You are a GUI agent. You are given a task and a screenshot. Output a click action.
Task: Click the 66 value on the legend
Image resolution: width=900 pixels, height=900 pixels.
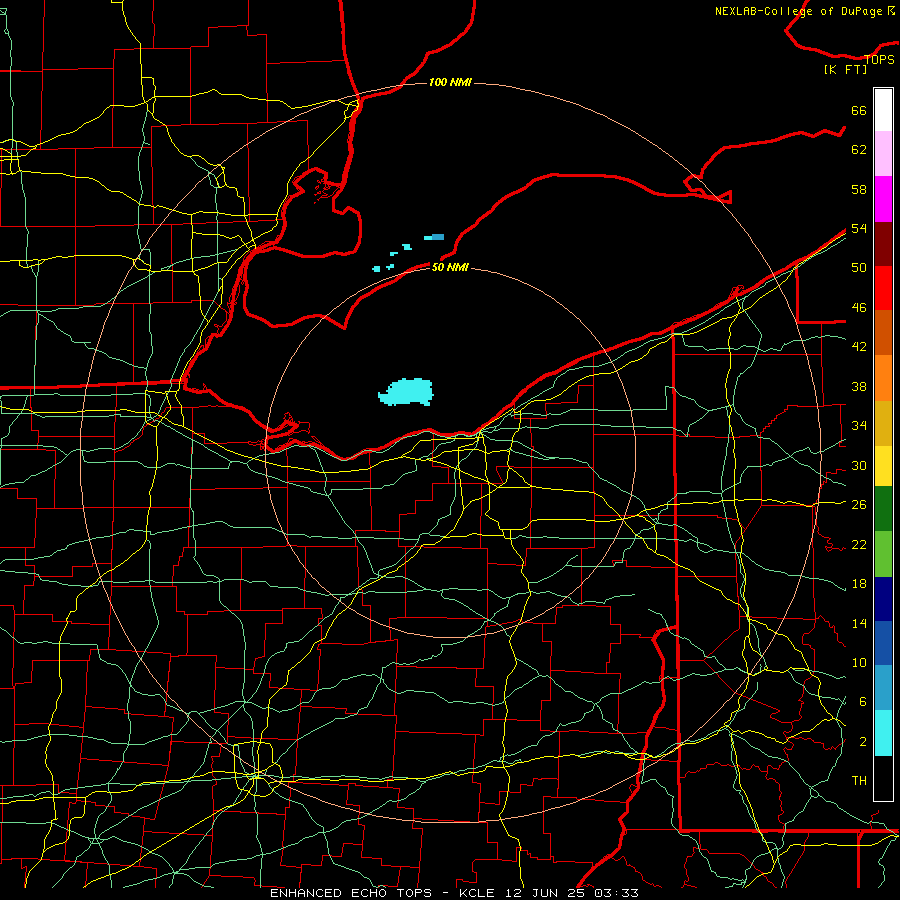click(859, 111)
